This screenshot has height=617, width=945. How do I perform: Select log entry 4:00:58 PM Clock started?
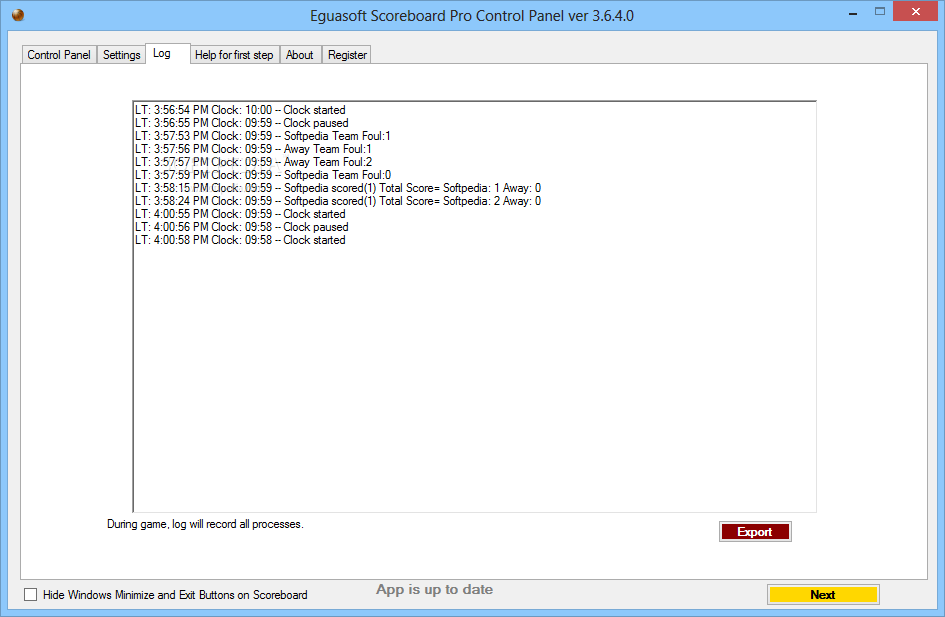(240, 240)
